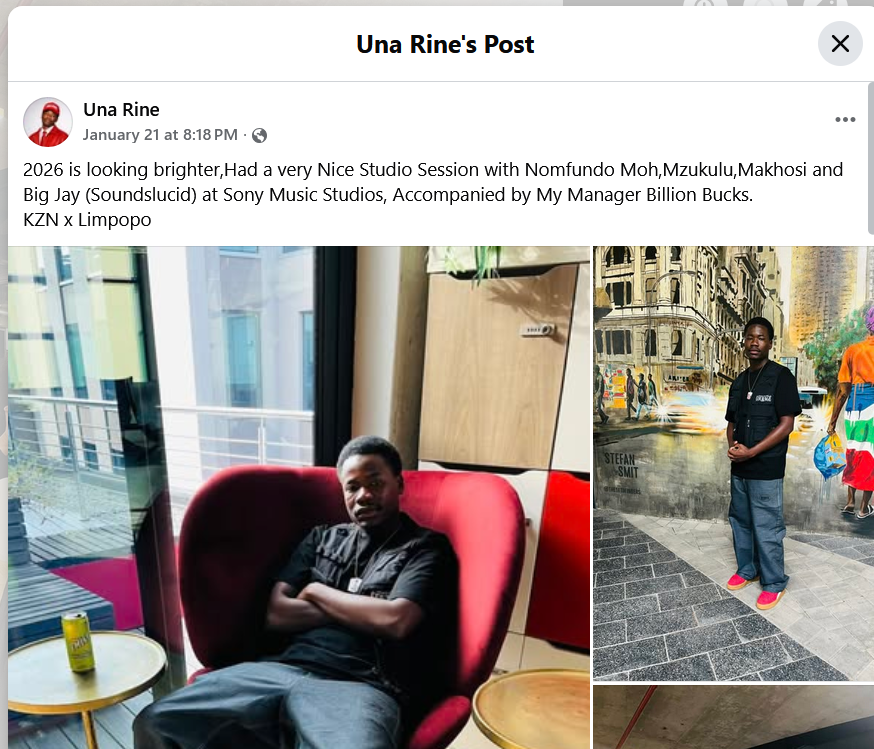Click the Public audience globe icon
This screenshot has width=874, height=749.
(259, 135)
